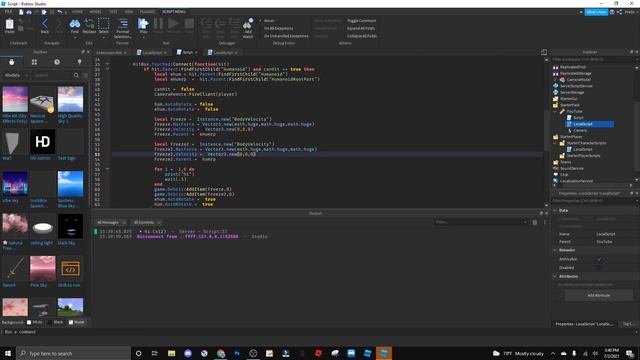Screen dimensions: 640x360
Task: Click the Play test icon
Action: click(143, 25)
